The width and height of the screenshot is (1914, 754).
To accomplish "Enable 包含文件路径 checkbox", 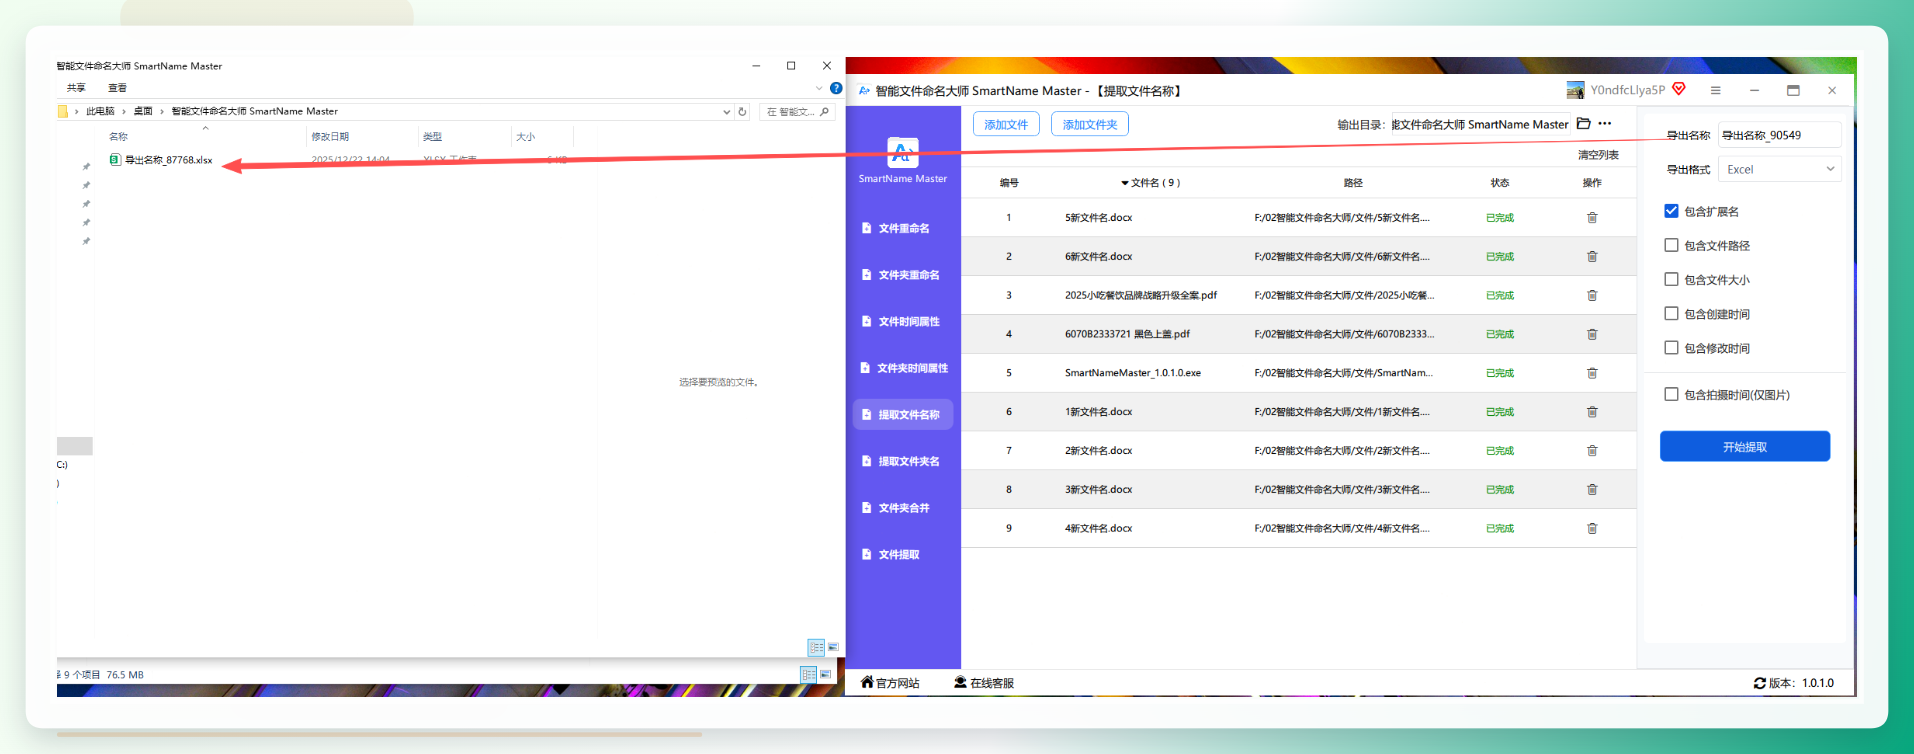I will (1671, 245).
